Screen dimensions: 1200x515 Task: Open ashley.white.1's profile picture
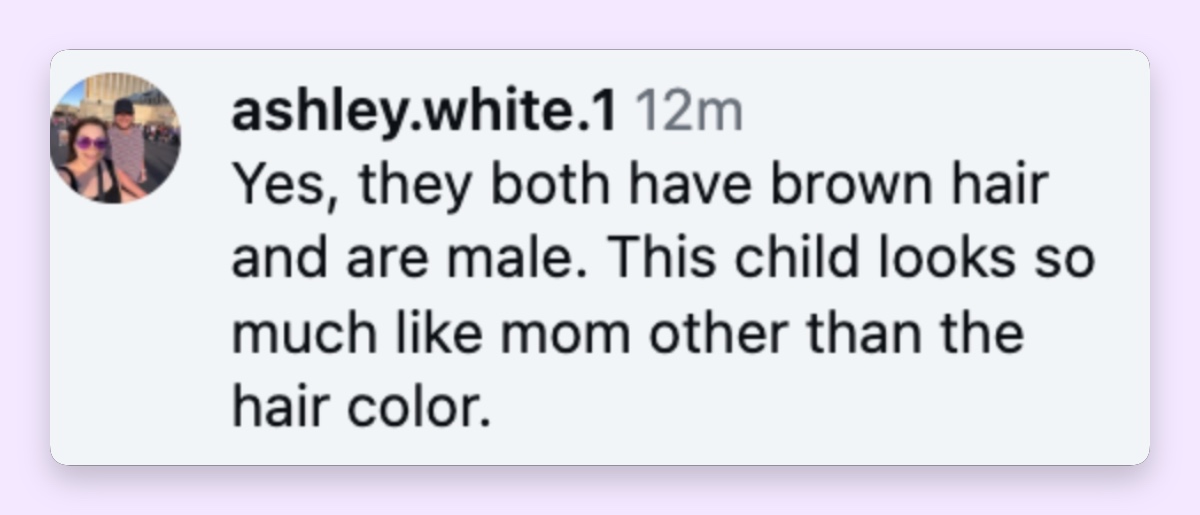click(x=115, y=138)
